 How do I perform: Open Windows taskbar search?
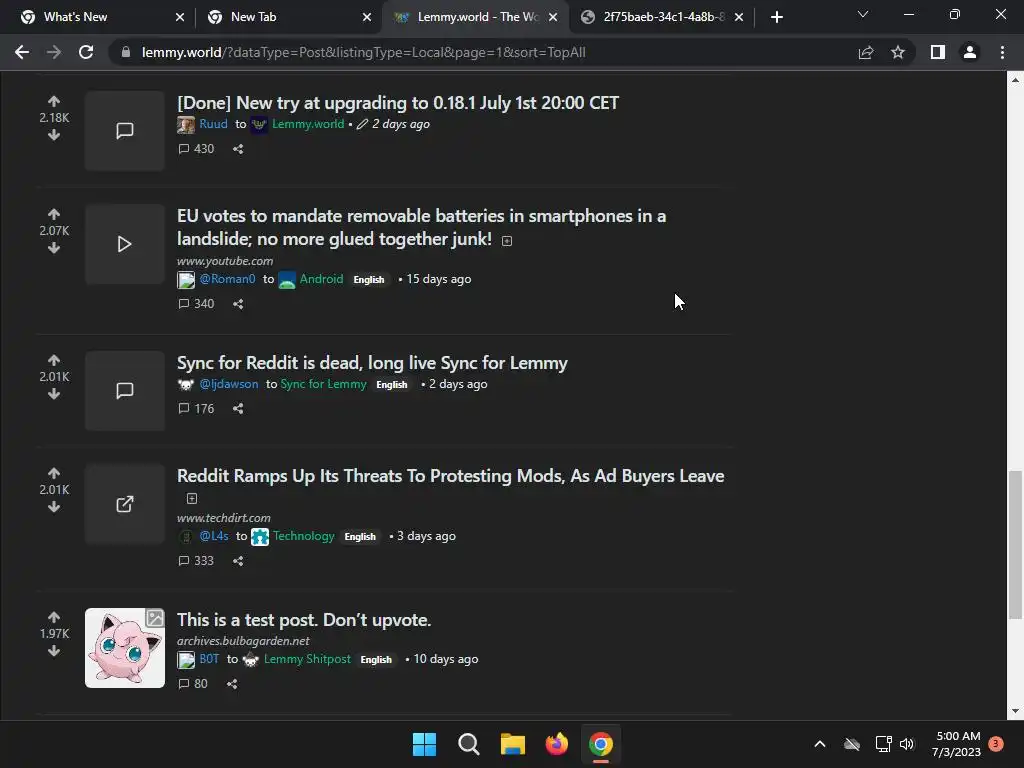(468, 744)
